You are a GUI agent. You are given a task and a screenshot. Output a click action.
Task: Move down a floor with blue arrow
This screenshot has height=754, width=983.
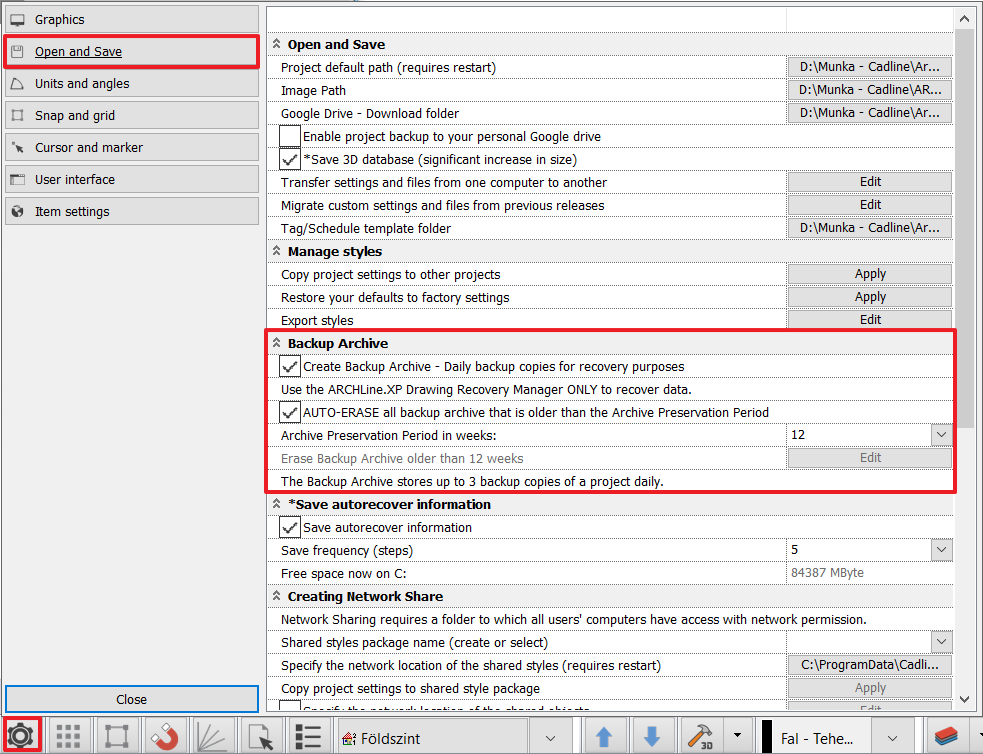(652, 736)
